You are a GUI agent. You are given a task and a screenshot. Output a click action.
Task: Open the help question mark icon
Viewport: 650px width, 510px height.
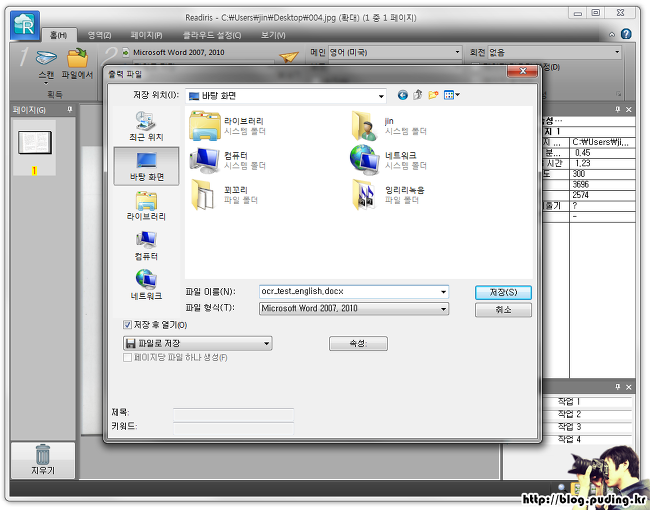coord(626,34)
